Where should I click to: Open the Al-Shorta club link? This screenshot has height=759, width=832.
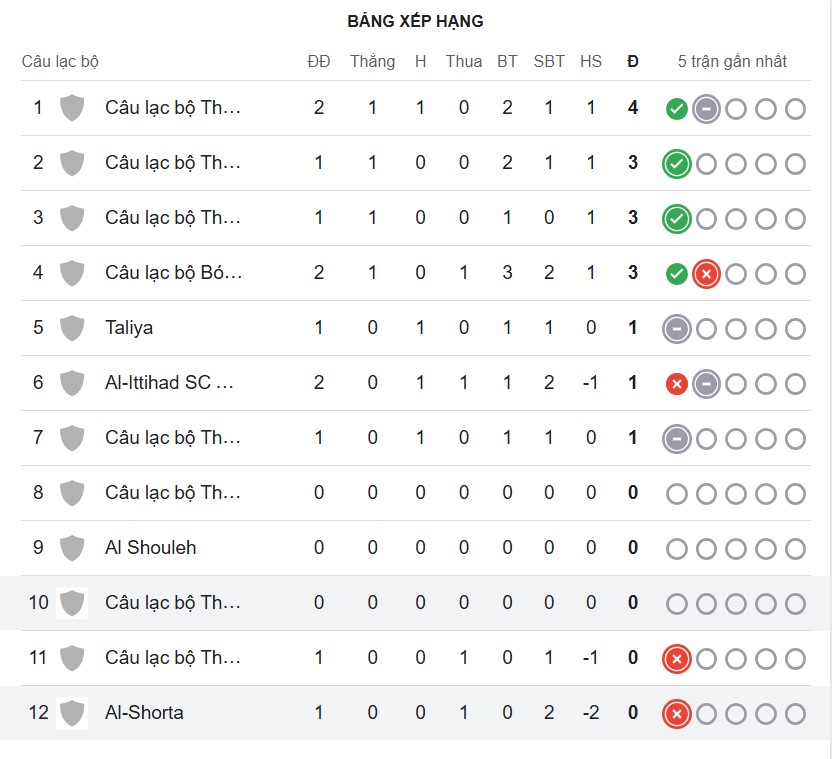click(144, 713)
